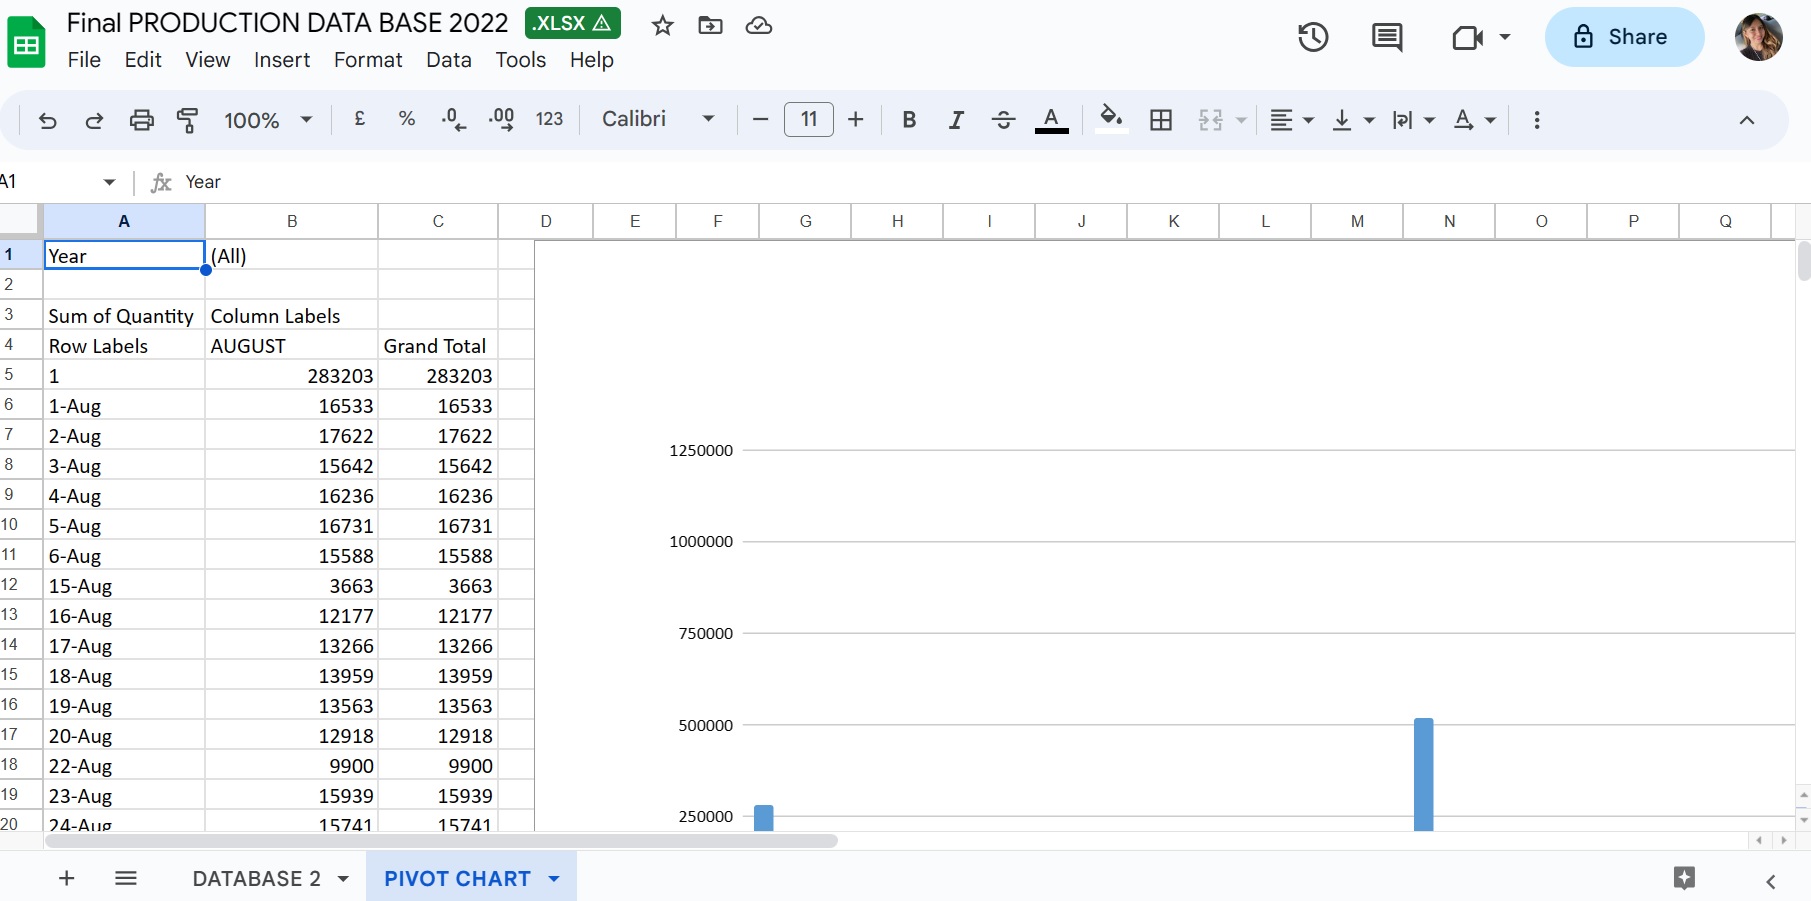Increase font size plus button
The width and height of the screenshot is (1811, 901).
coord(856,120)
